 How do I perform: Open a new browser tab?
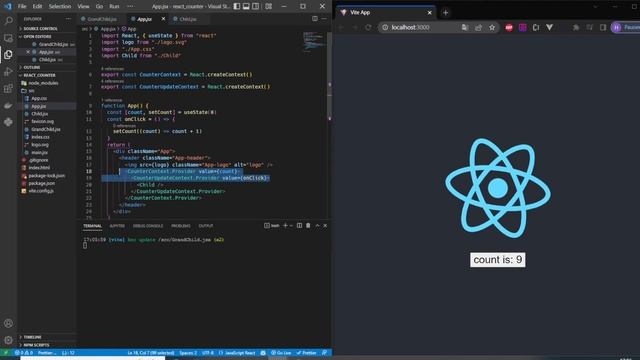[x=445, y=13]
